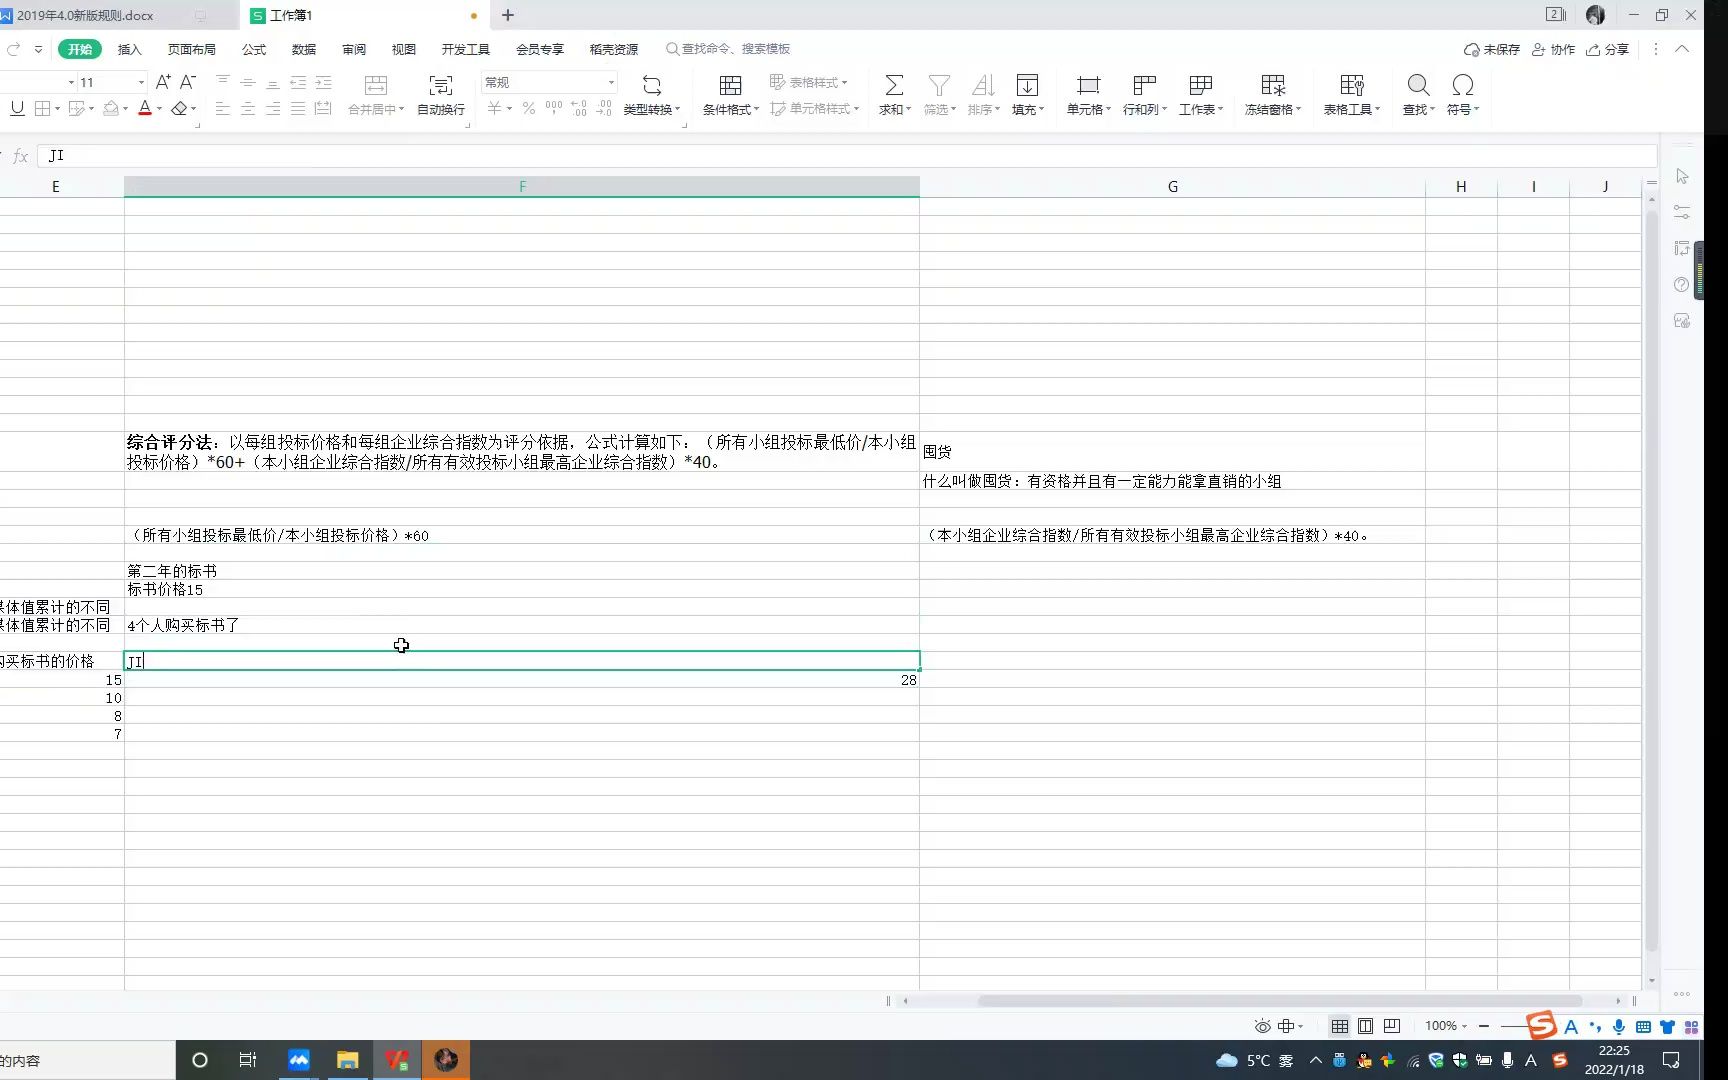This screenshot has width=1728, height=1080.
Task: Open the 页面布局 Page Layout tab
Action: [192, 49]
